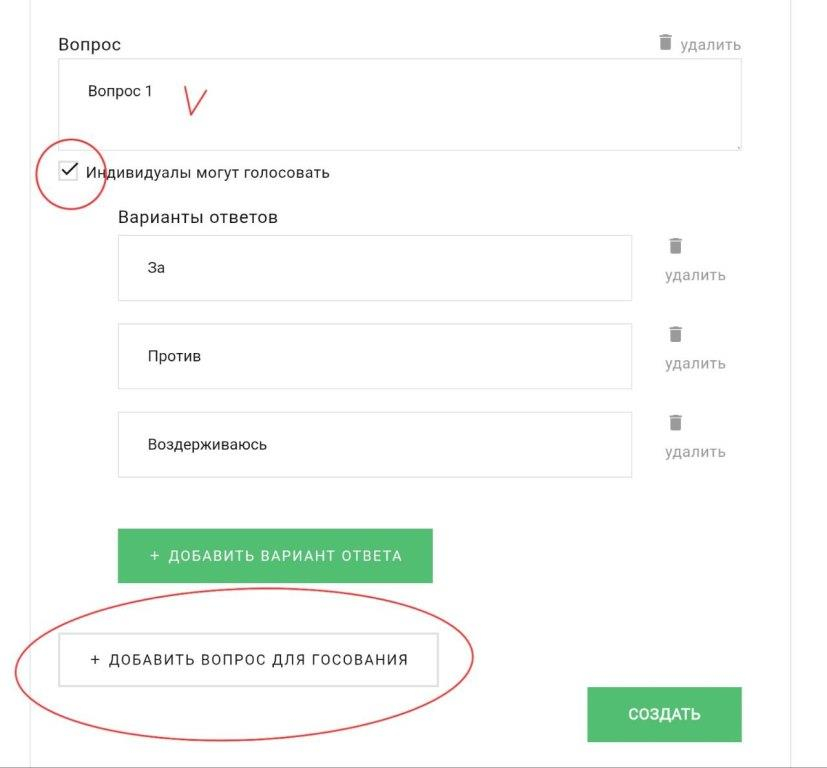Screen dimensions: 827x768
Task: Click the resize handle of the question text area
Action: coord(737,146)
